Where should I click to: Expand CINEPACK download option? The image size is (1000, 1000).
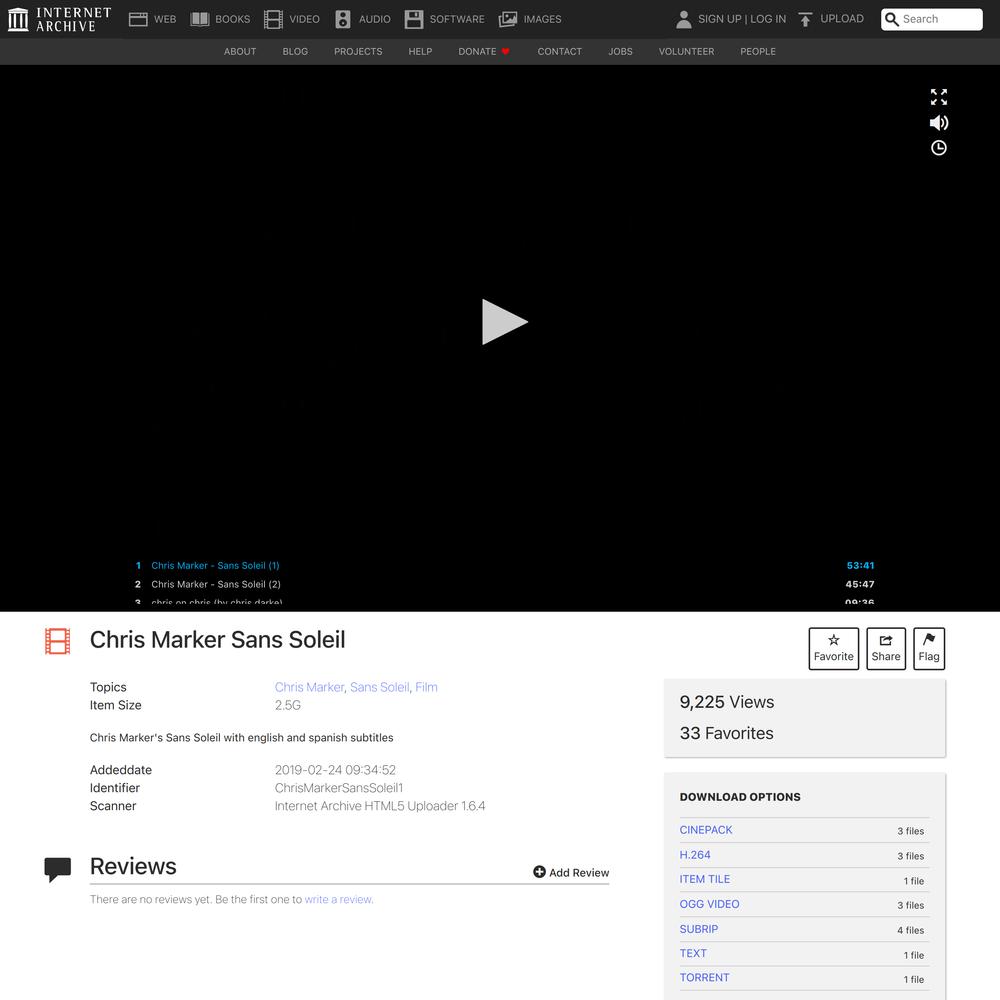[705, 830]
